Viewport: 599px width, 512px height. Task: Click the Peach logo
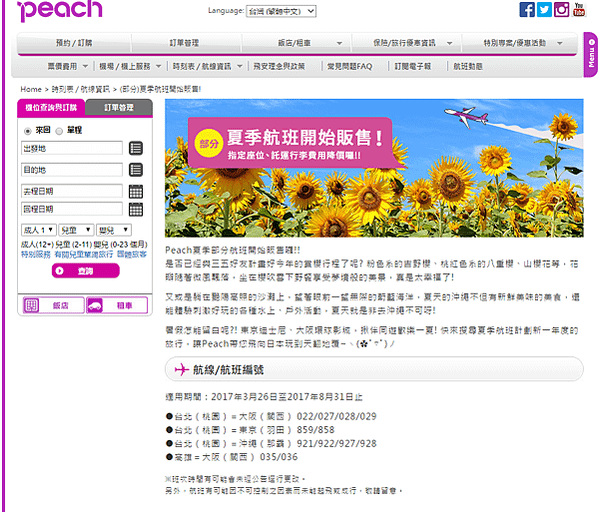point(60,10)
